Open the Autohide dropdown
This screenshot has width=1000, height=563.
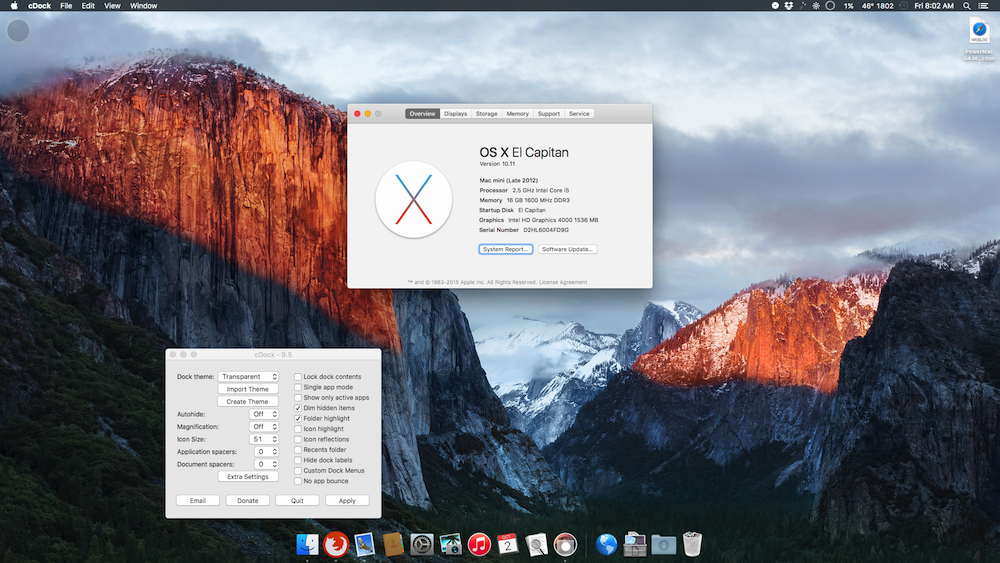263,414
